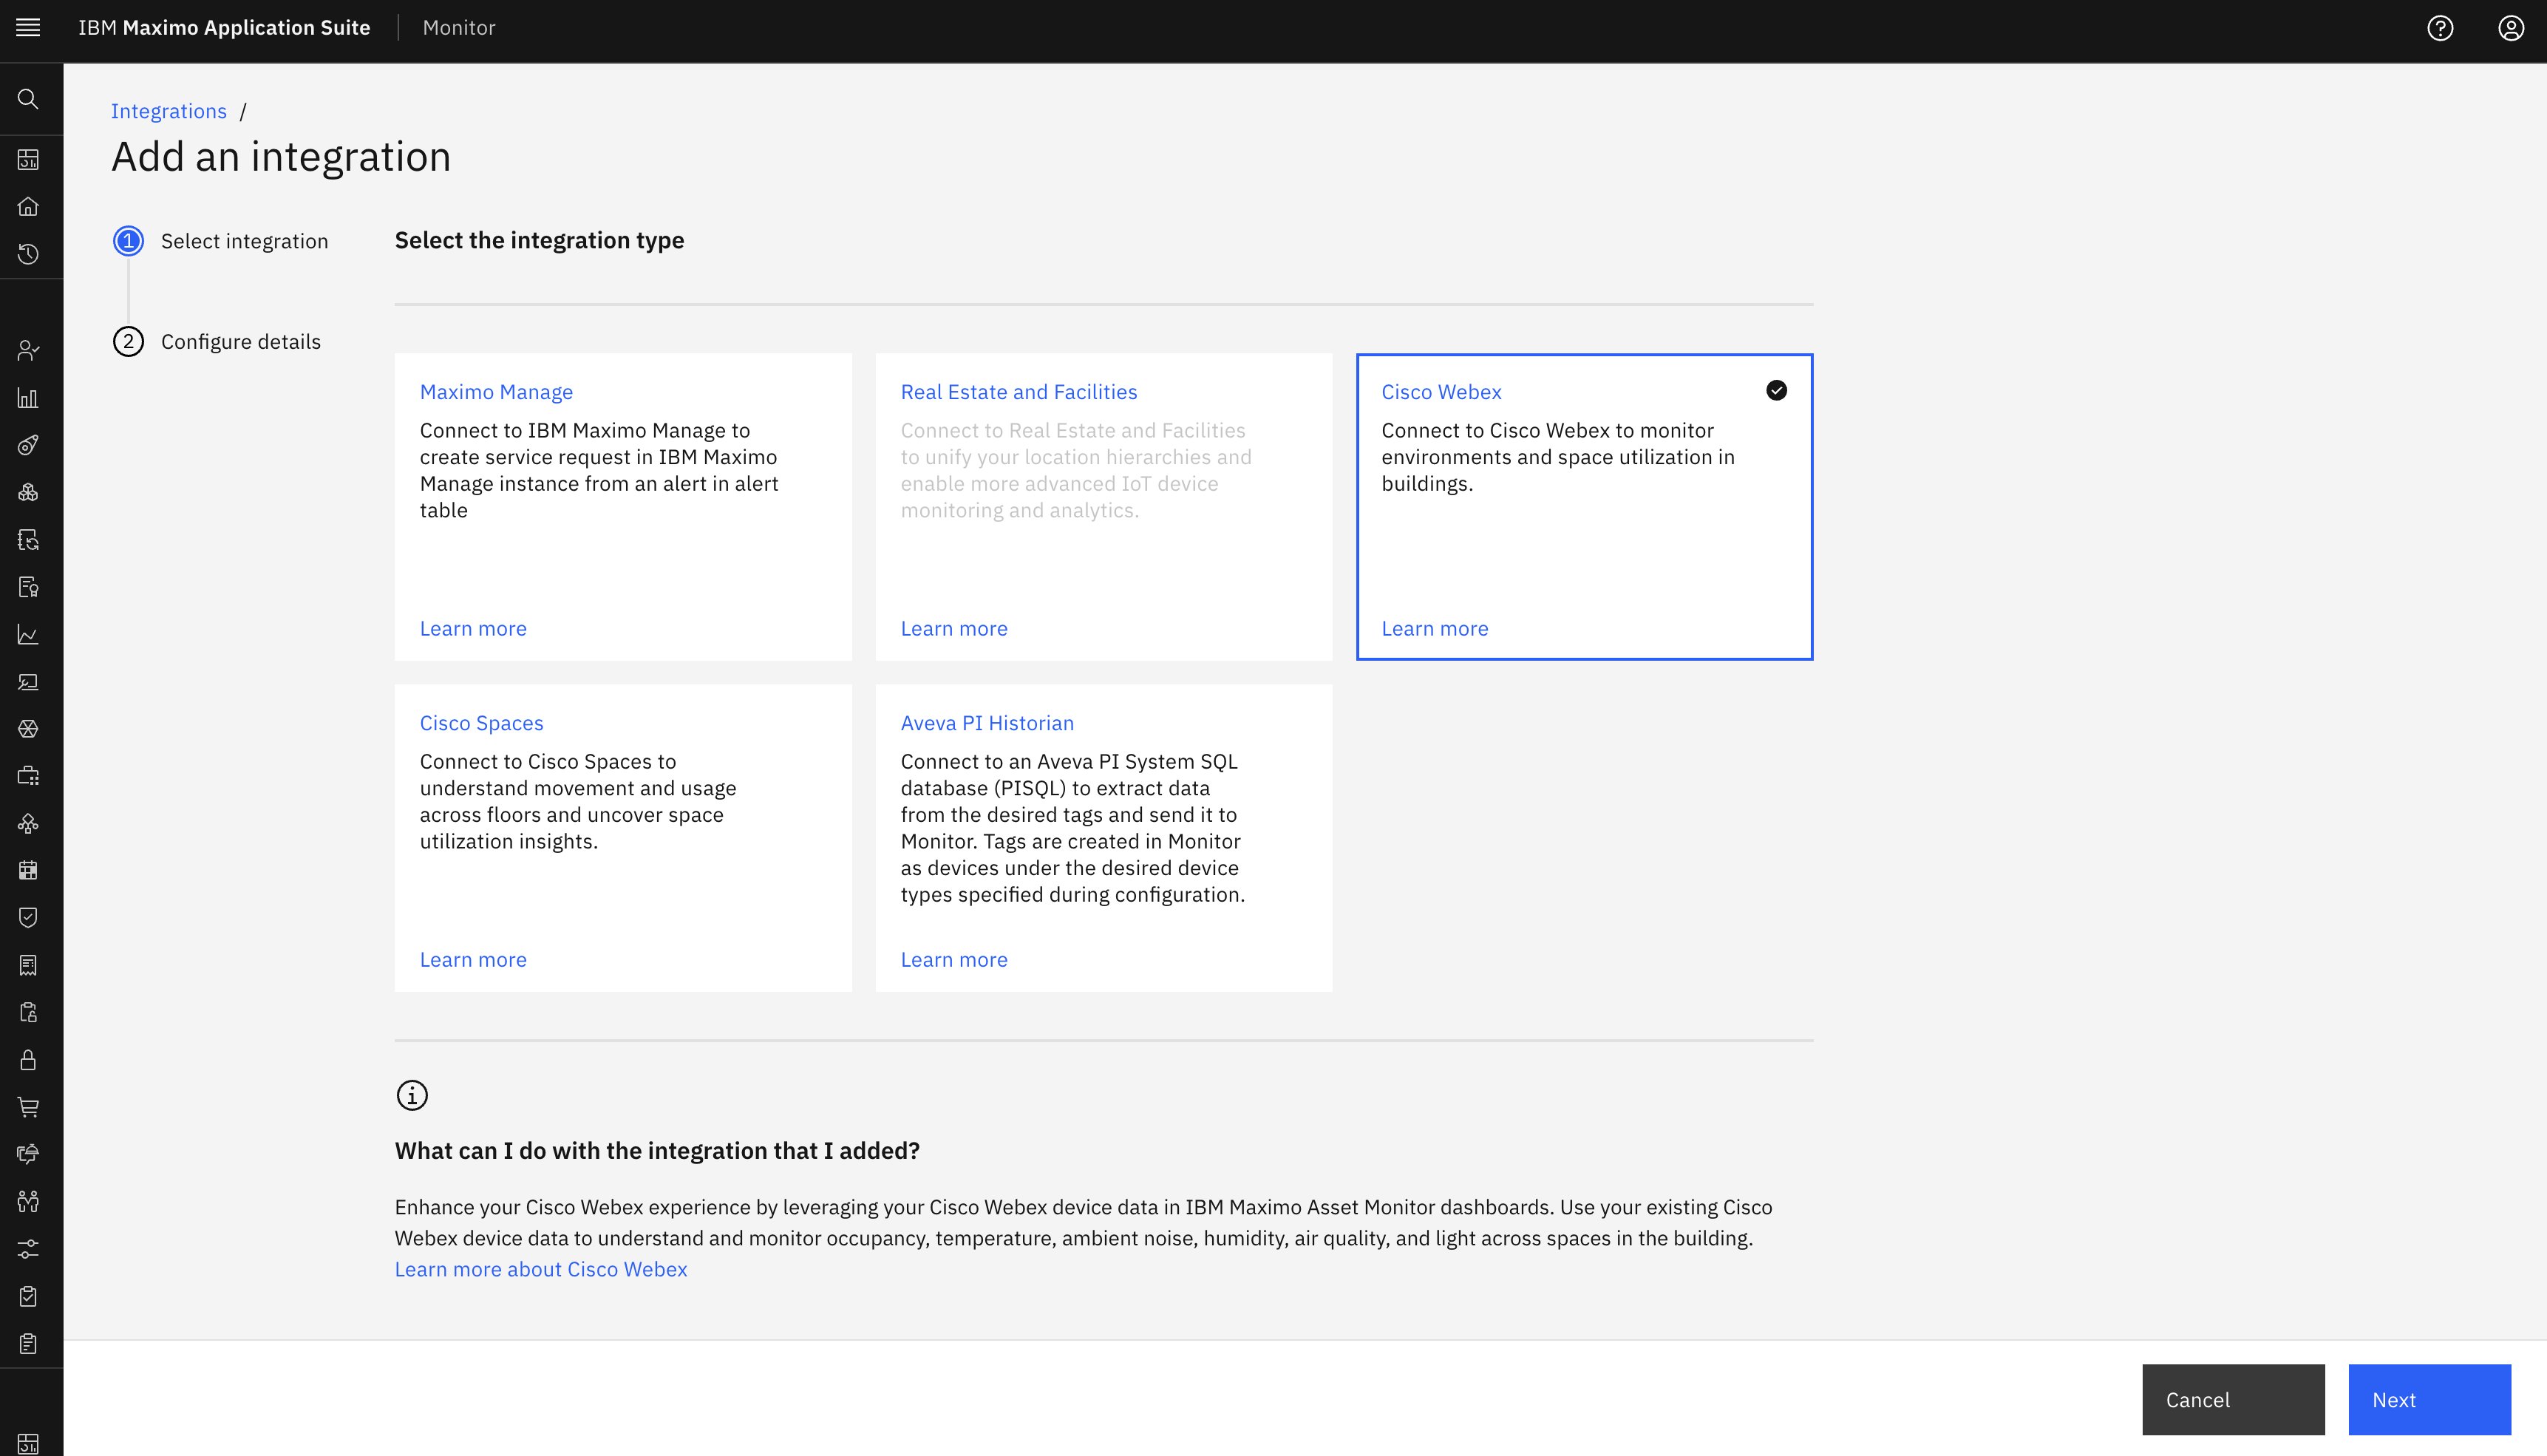Click the conveyor belt sidebar icon
Screen dimensions: 2547x1456
[28, 445]
